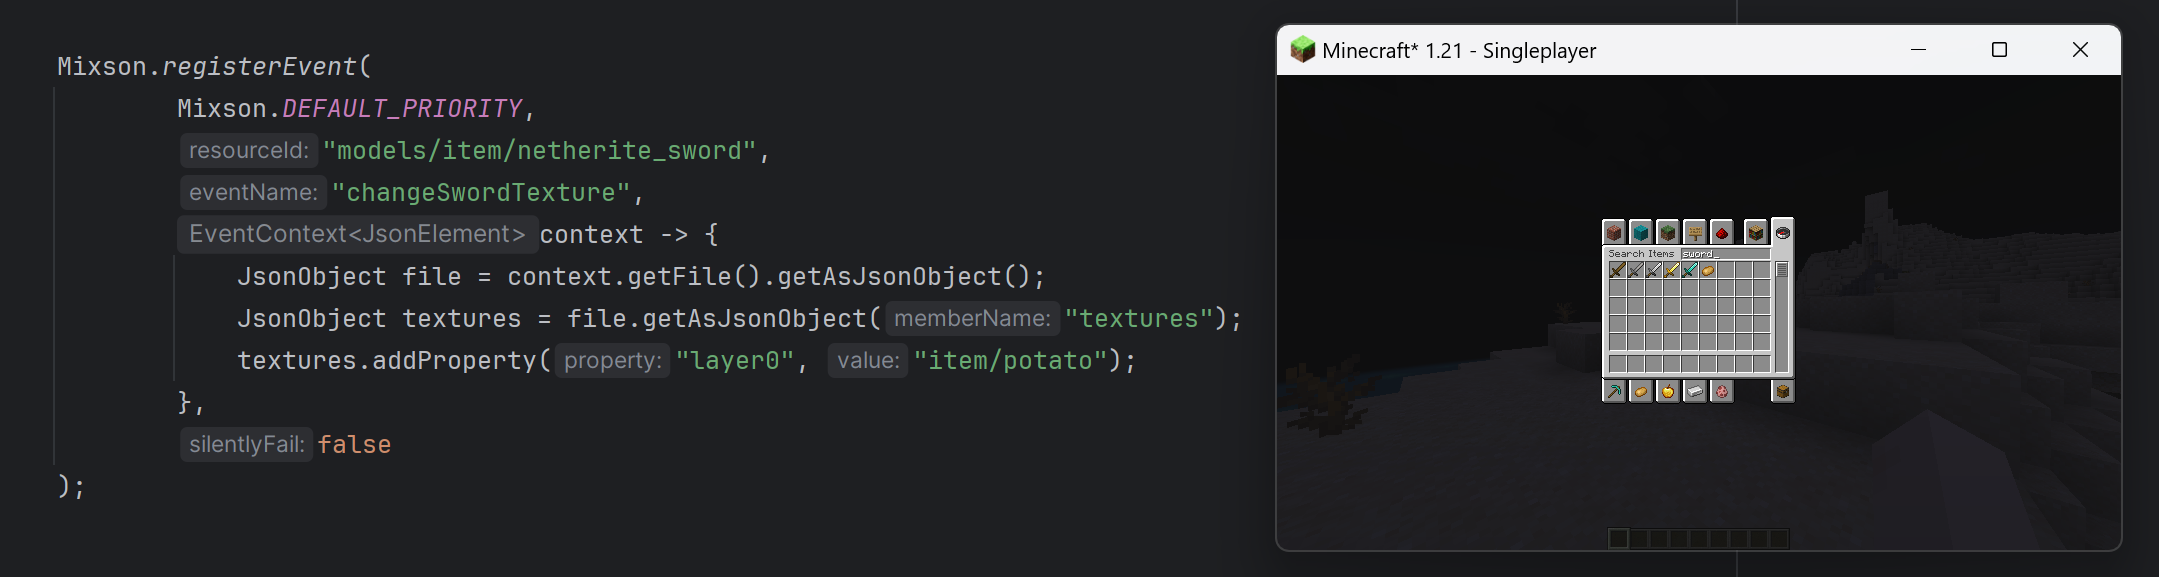Pick the diamond sword item
The image size is (2159, 577).
pos(1690,271)
